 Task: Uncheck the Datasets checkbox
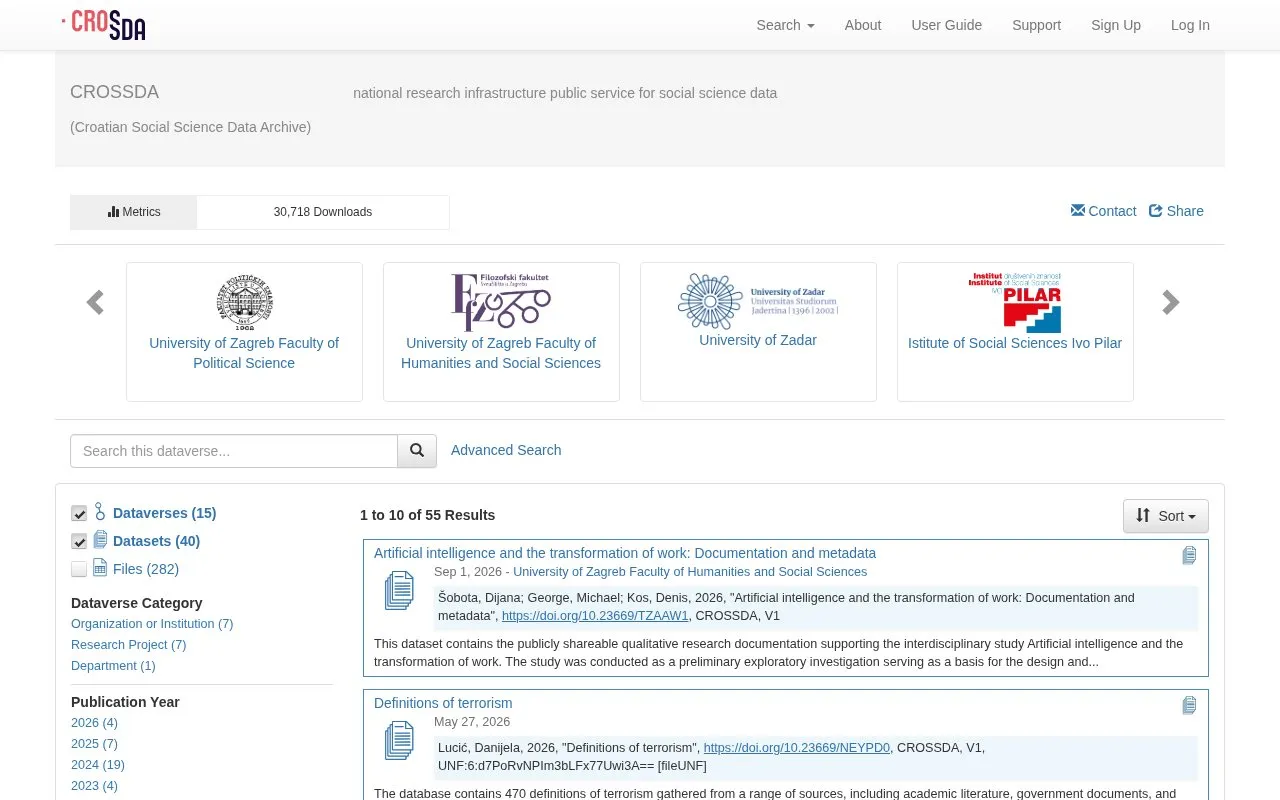79,541
